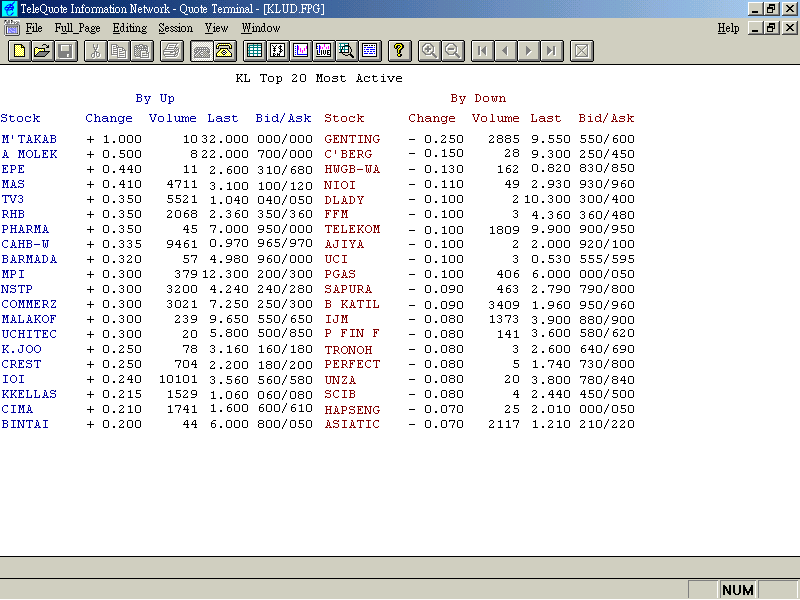Select stock A MOLEK row
800x600 pixels.
click(x=29, y=154)
